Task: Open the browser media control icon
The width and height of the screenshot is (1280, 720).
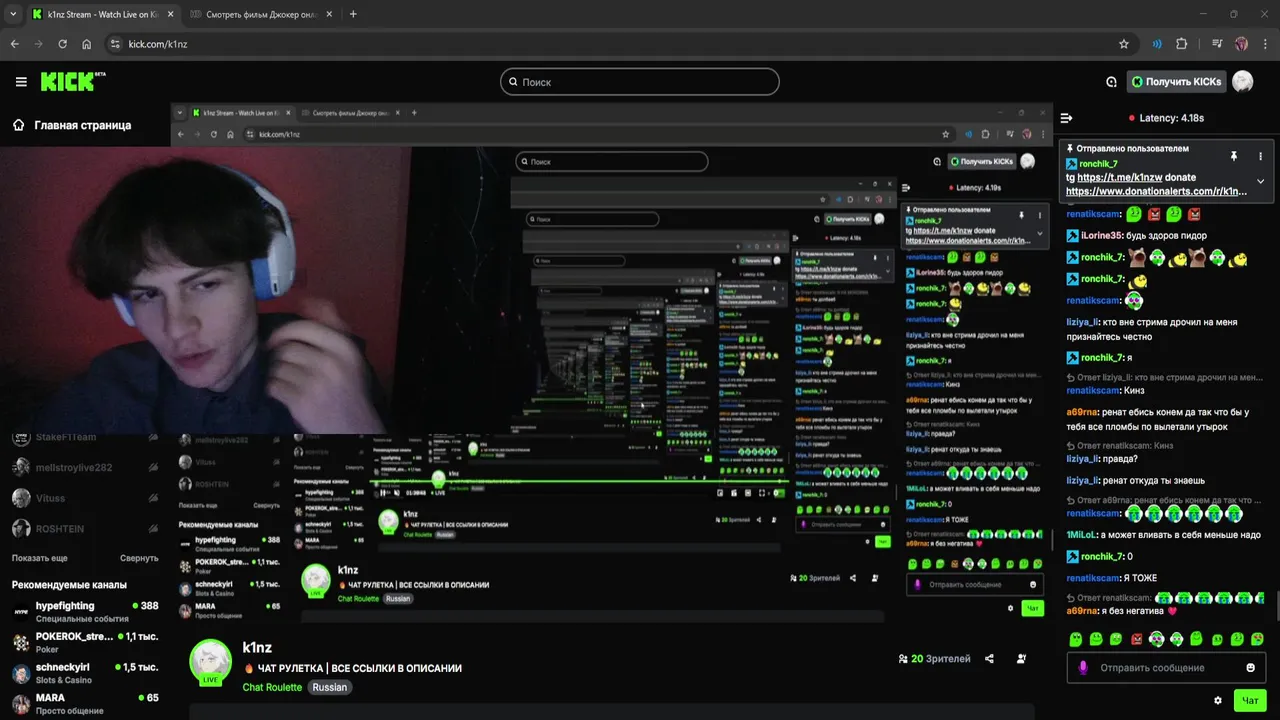Action: pyautogui.click(x=1216, y=44)
